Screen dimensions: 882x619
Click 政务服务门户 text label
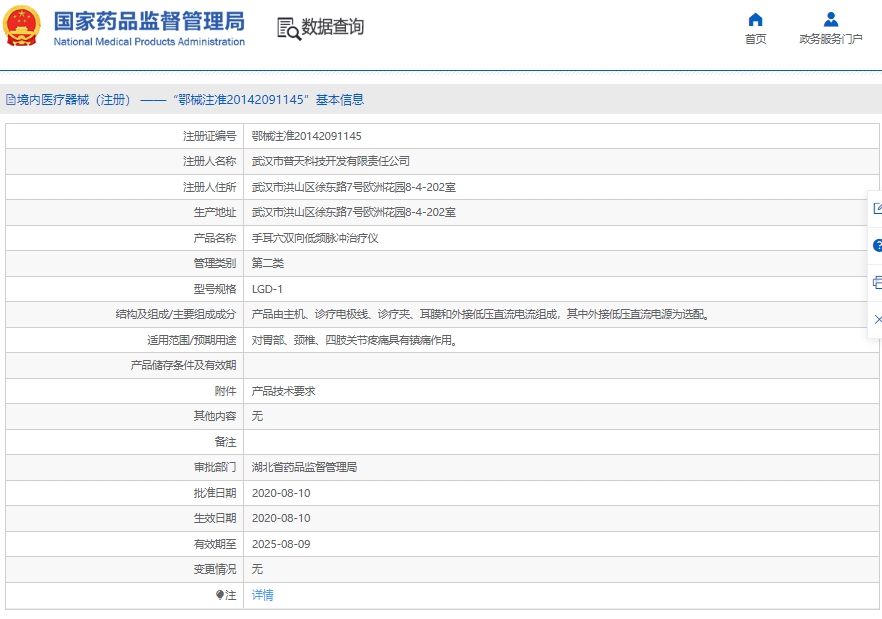[x=831, y=39]
